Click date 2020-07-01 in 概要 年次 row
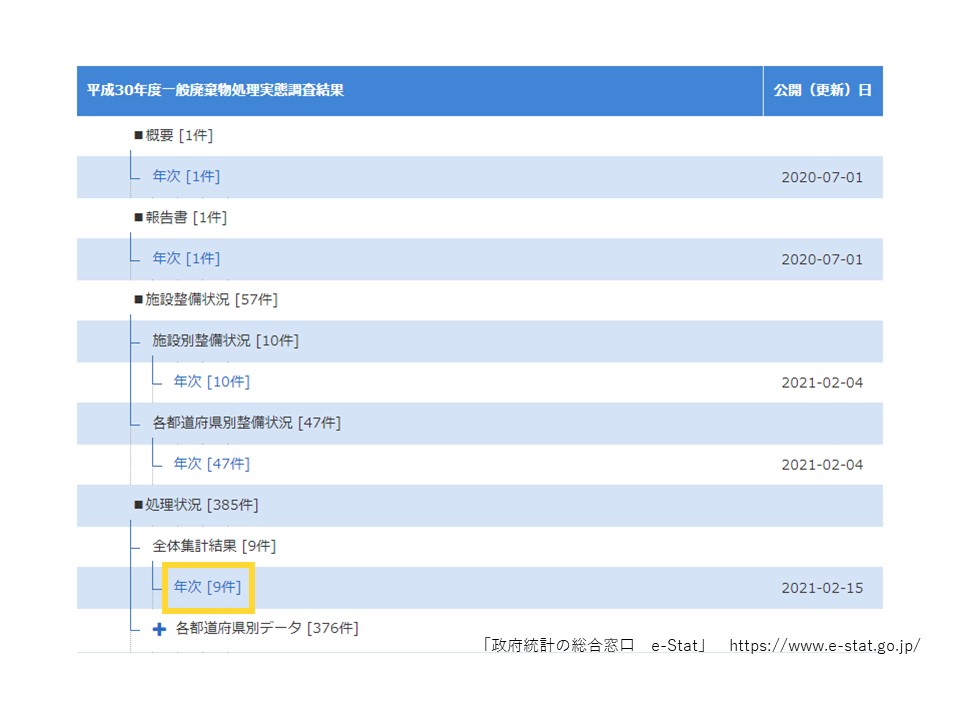 (822, 178)
